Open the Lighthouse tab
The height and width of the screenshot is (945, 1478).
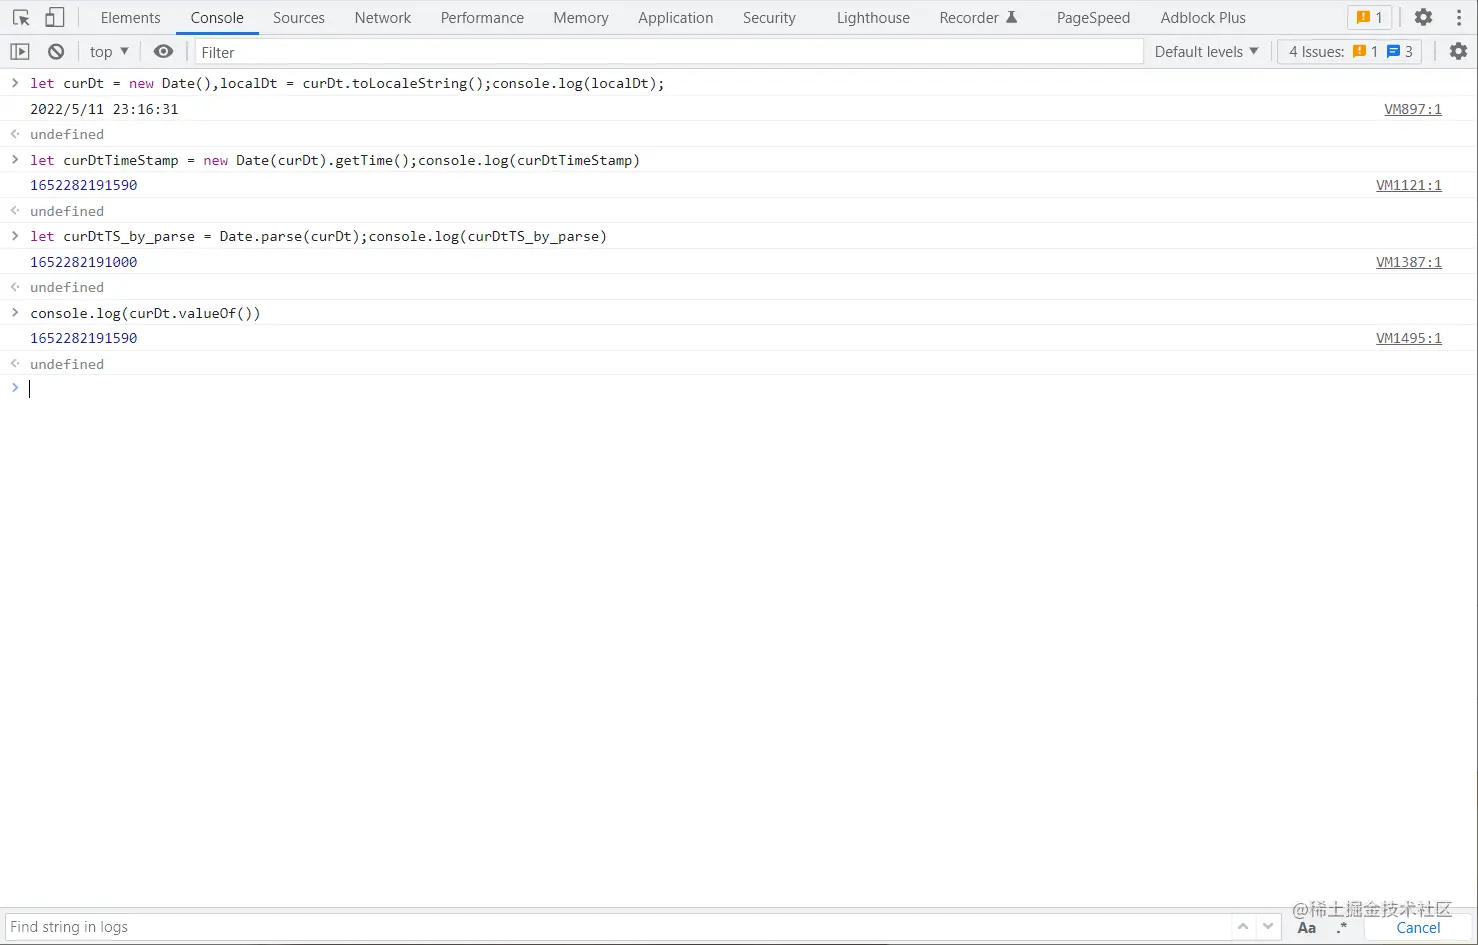tap(873, 18)
